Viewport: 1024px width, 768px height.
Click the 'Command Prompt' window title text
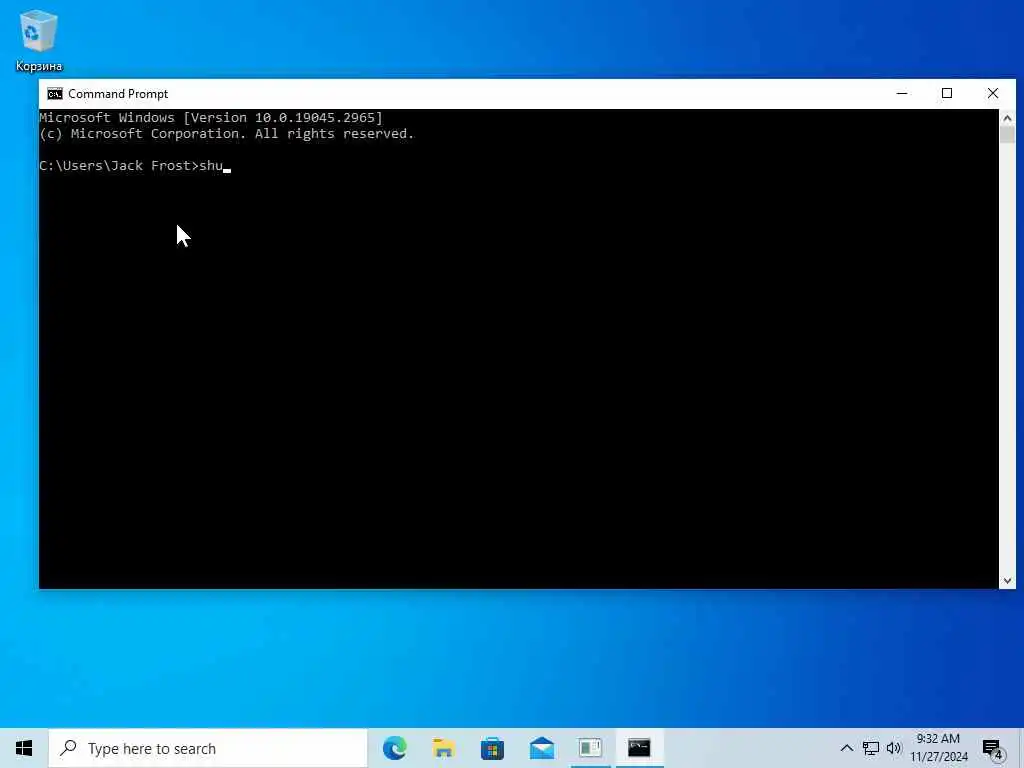click(118, 94)
